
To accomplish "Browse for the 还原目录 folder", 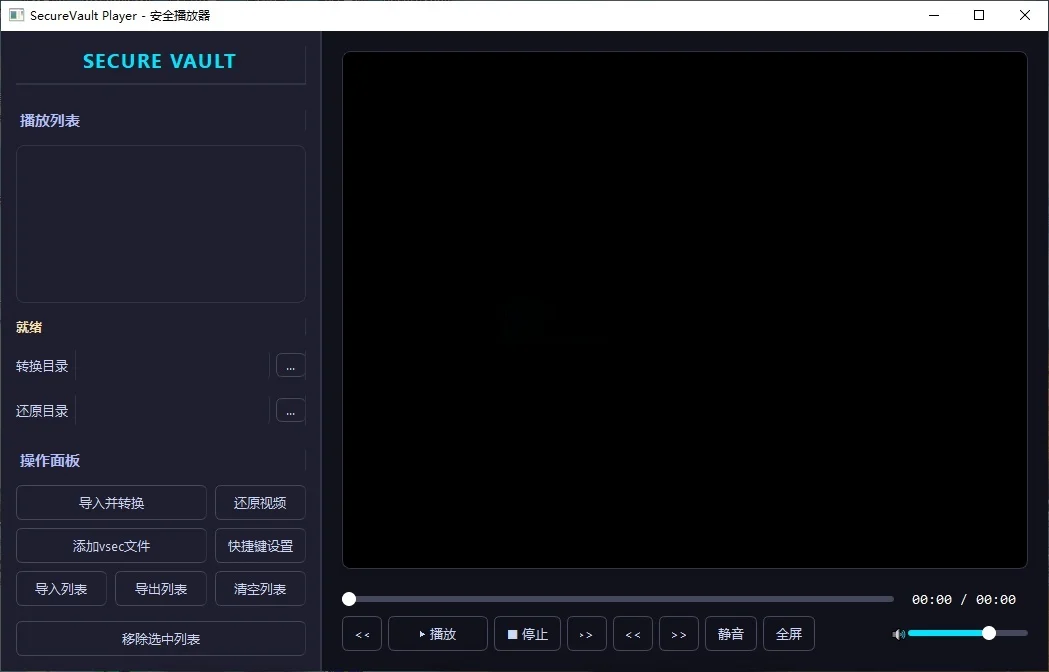I will tap(290, 410).
